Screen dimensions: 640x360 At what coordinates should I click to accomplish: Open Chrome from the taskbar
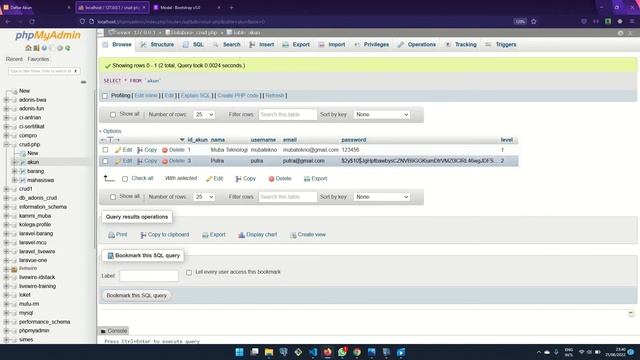pos(357,352)
